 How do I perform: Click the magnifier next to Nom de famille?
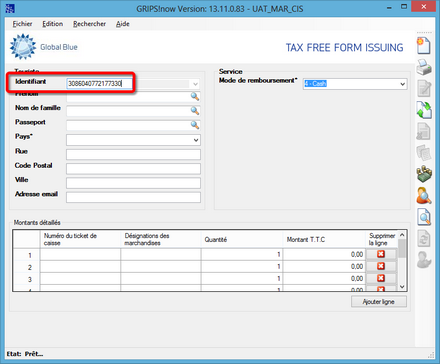point(195,111)
